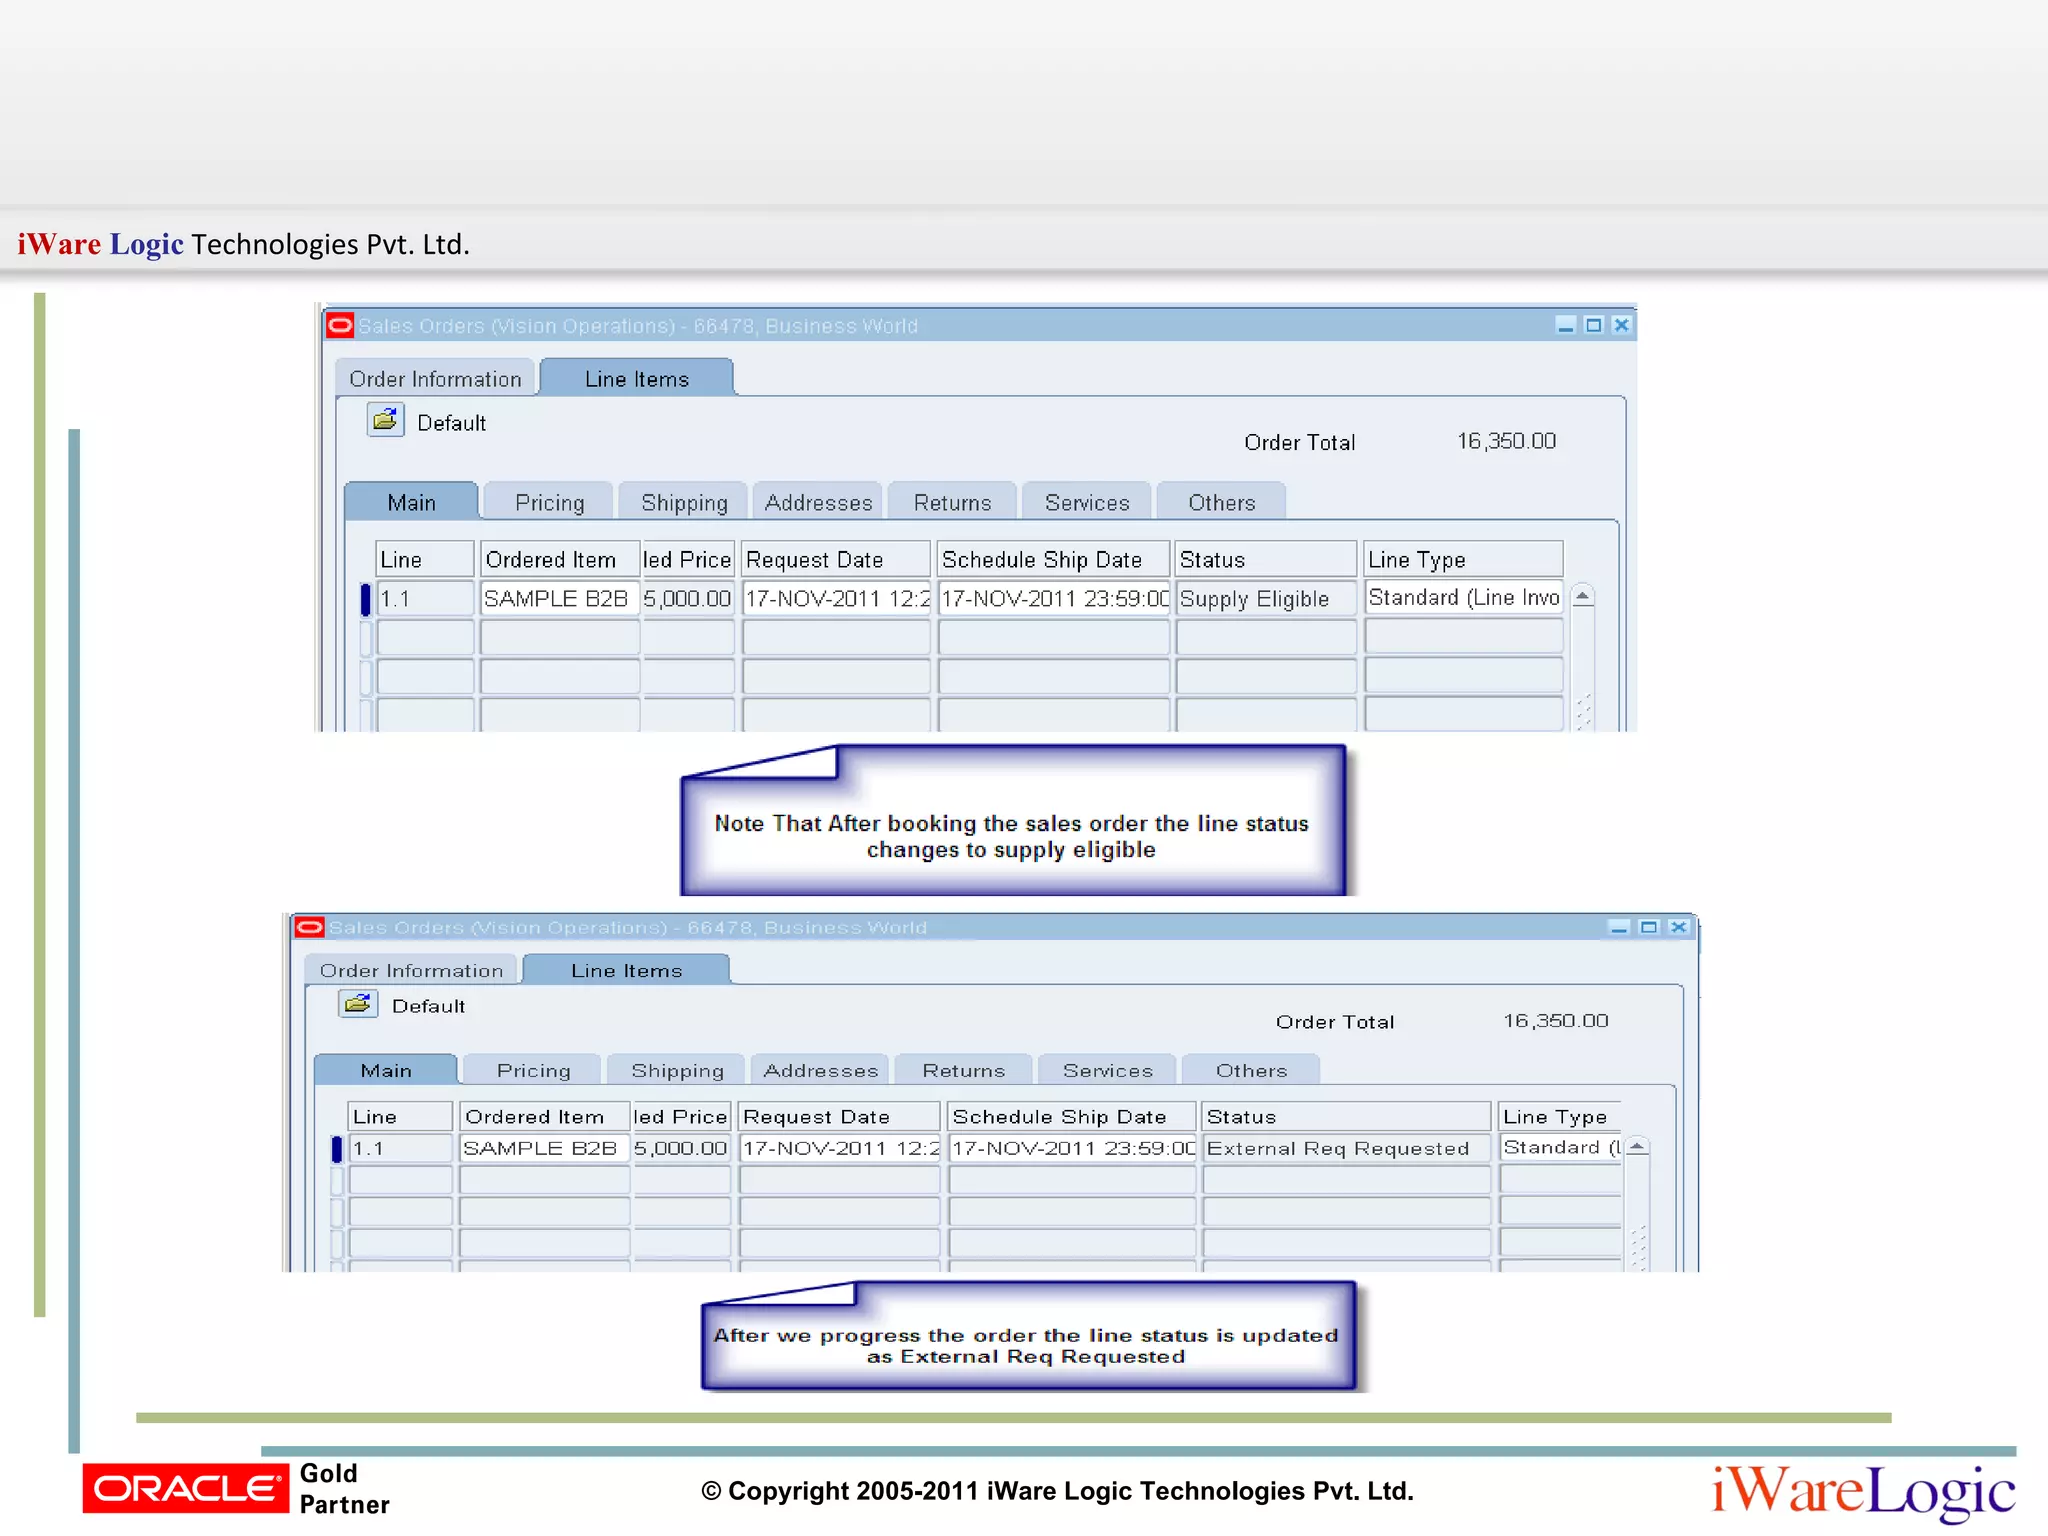This screenshot has height=1536, width=2048.
Task: Open Services sub-tab in upper window
Action: point(1087,502)
